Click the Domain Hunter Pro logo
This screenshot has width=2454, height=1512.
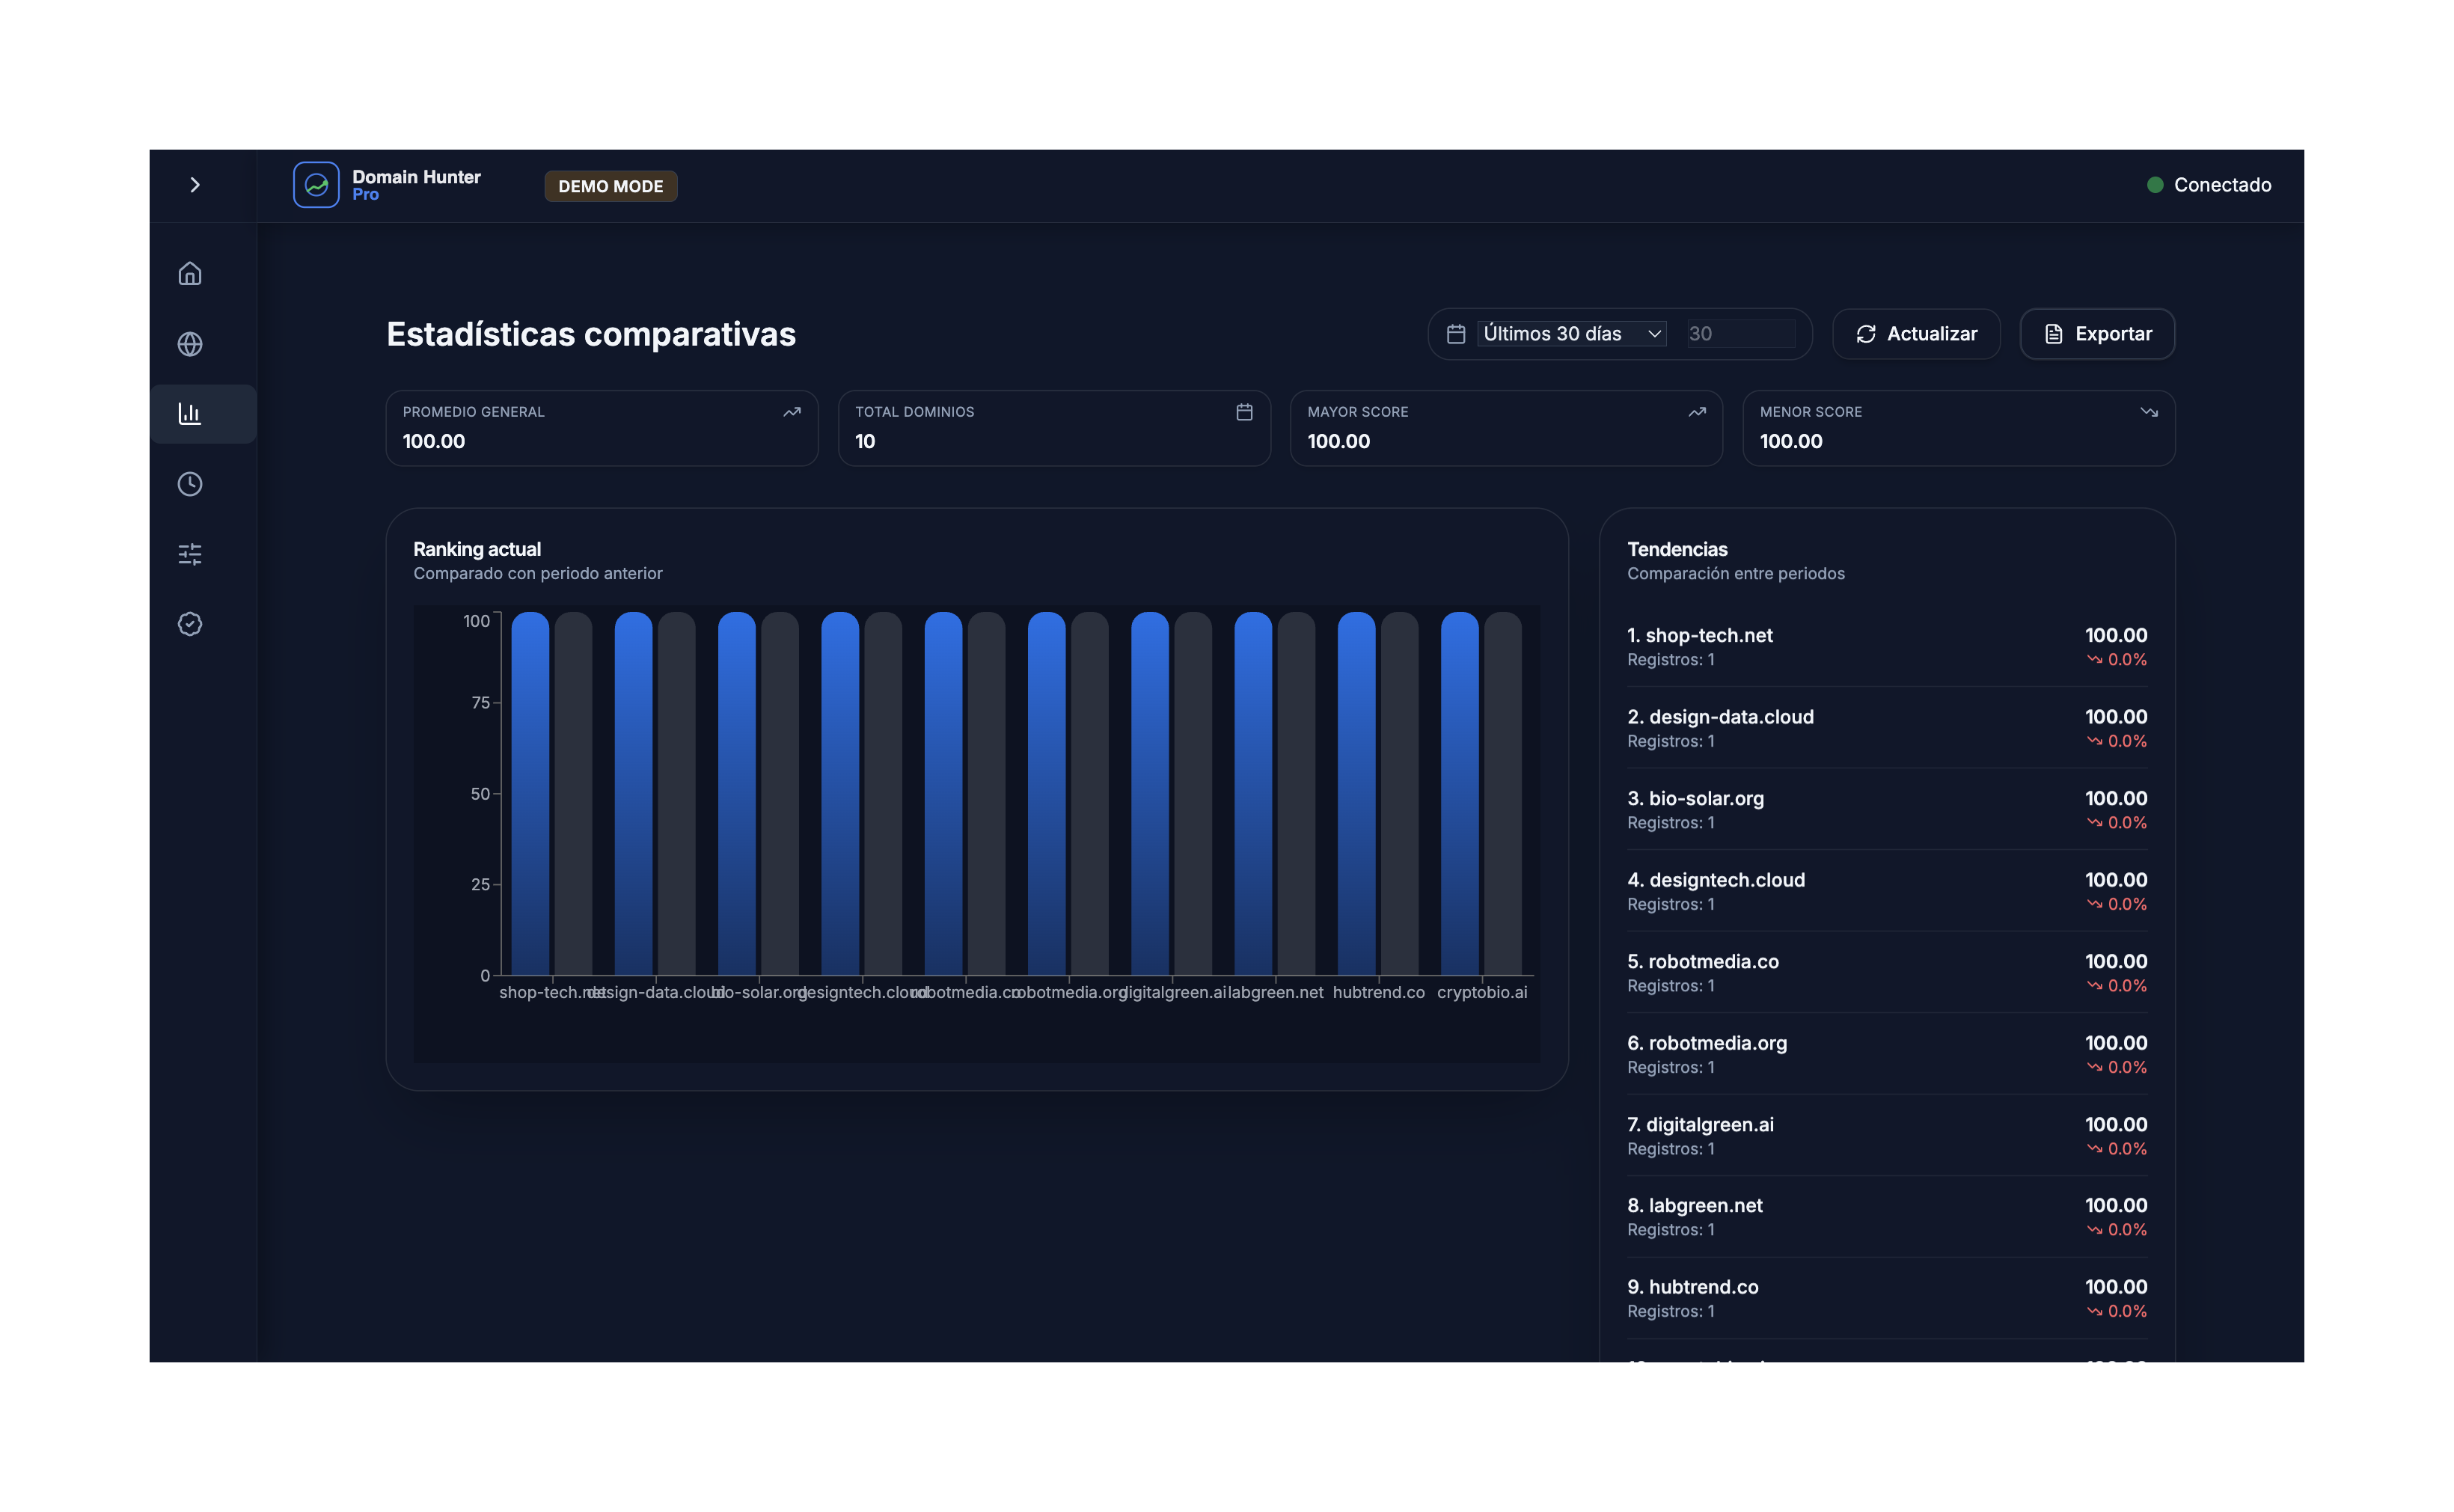tap(316, 185)
